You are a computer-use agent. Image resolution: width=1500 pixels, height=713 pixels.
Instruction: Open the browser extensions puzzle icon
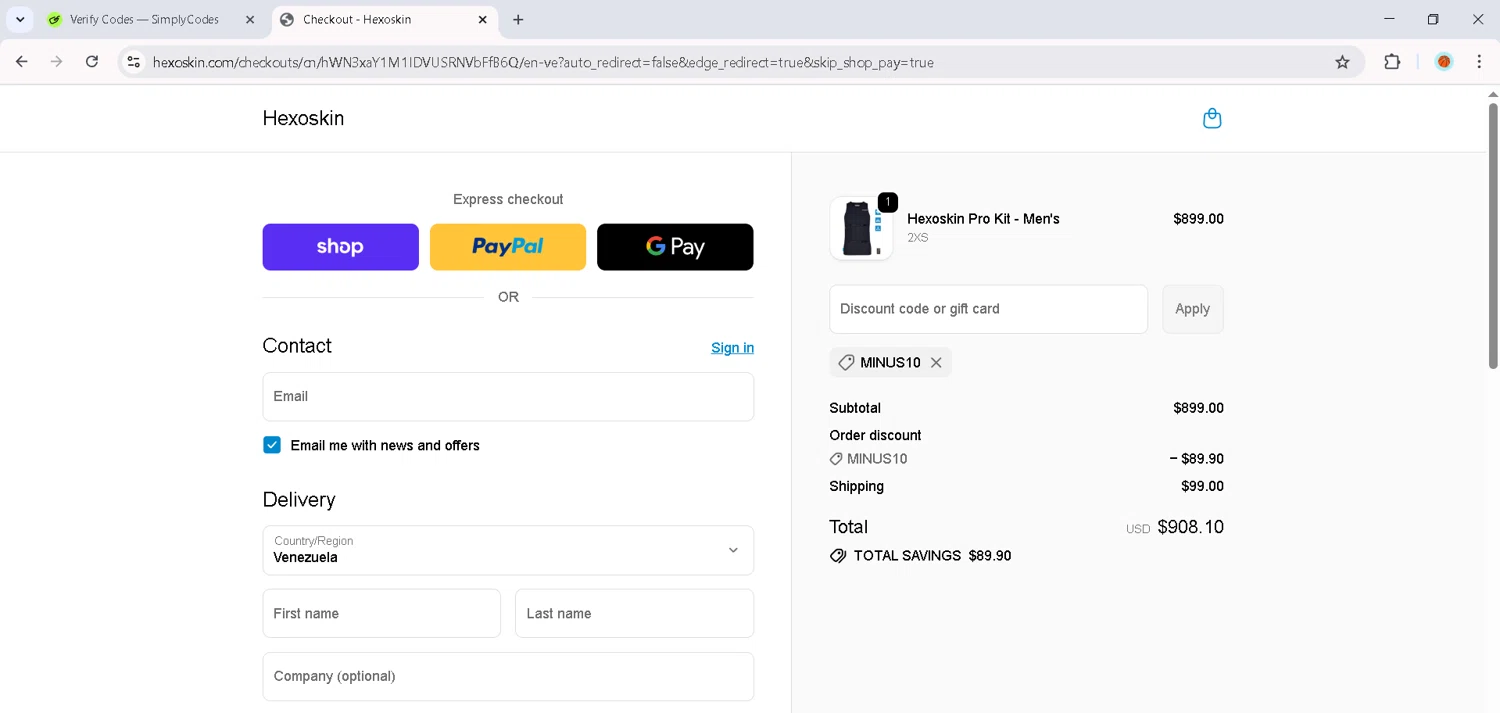click(x=1392, y=62)
